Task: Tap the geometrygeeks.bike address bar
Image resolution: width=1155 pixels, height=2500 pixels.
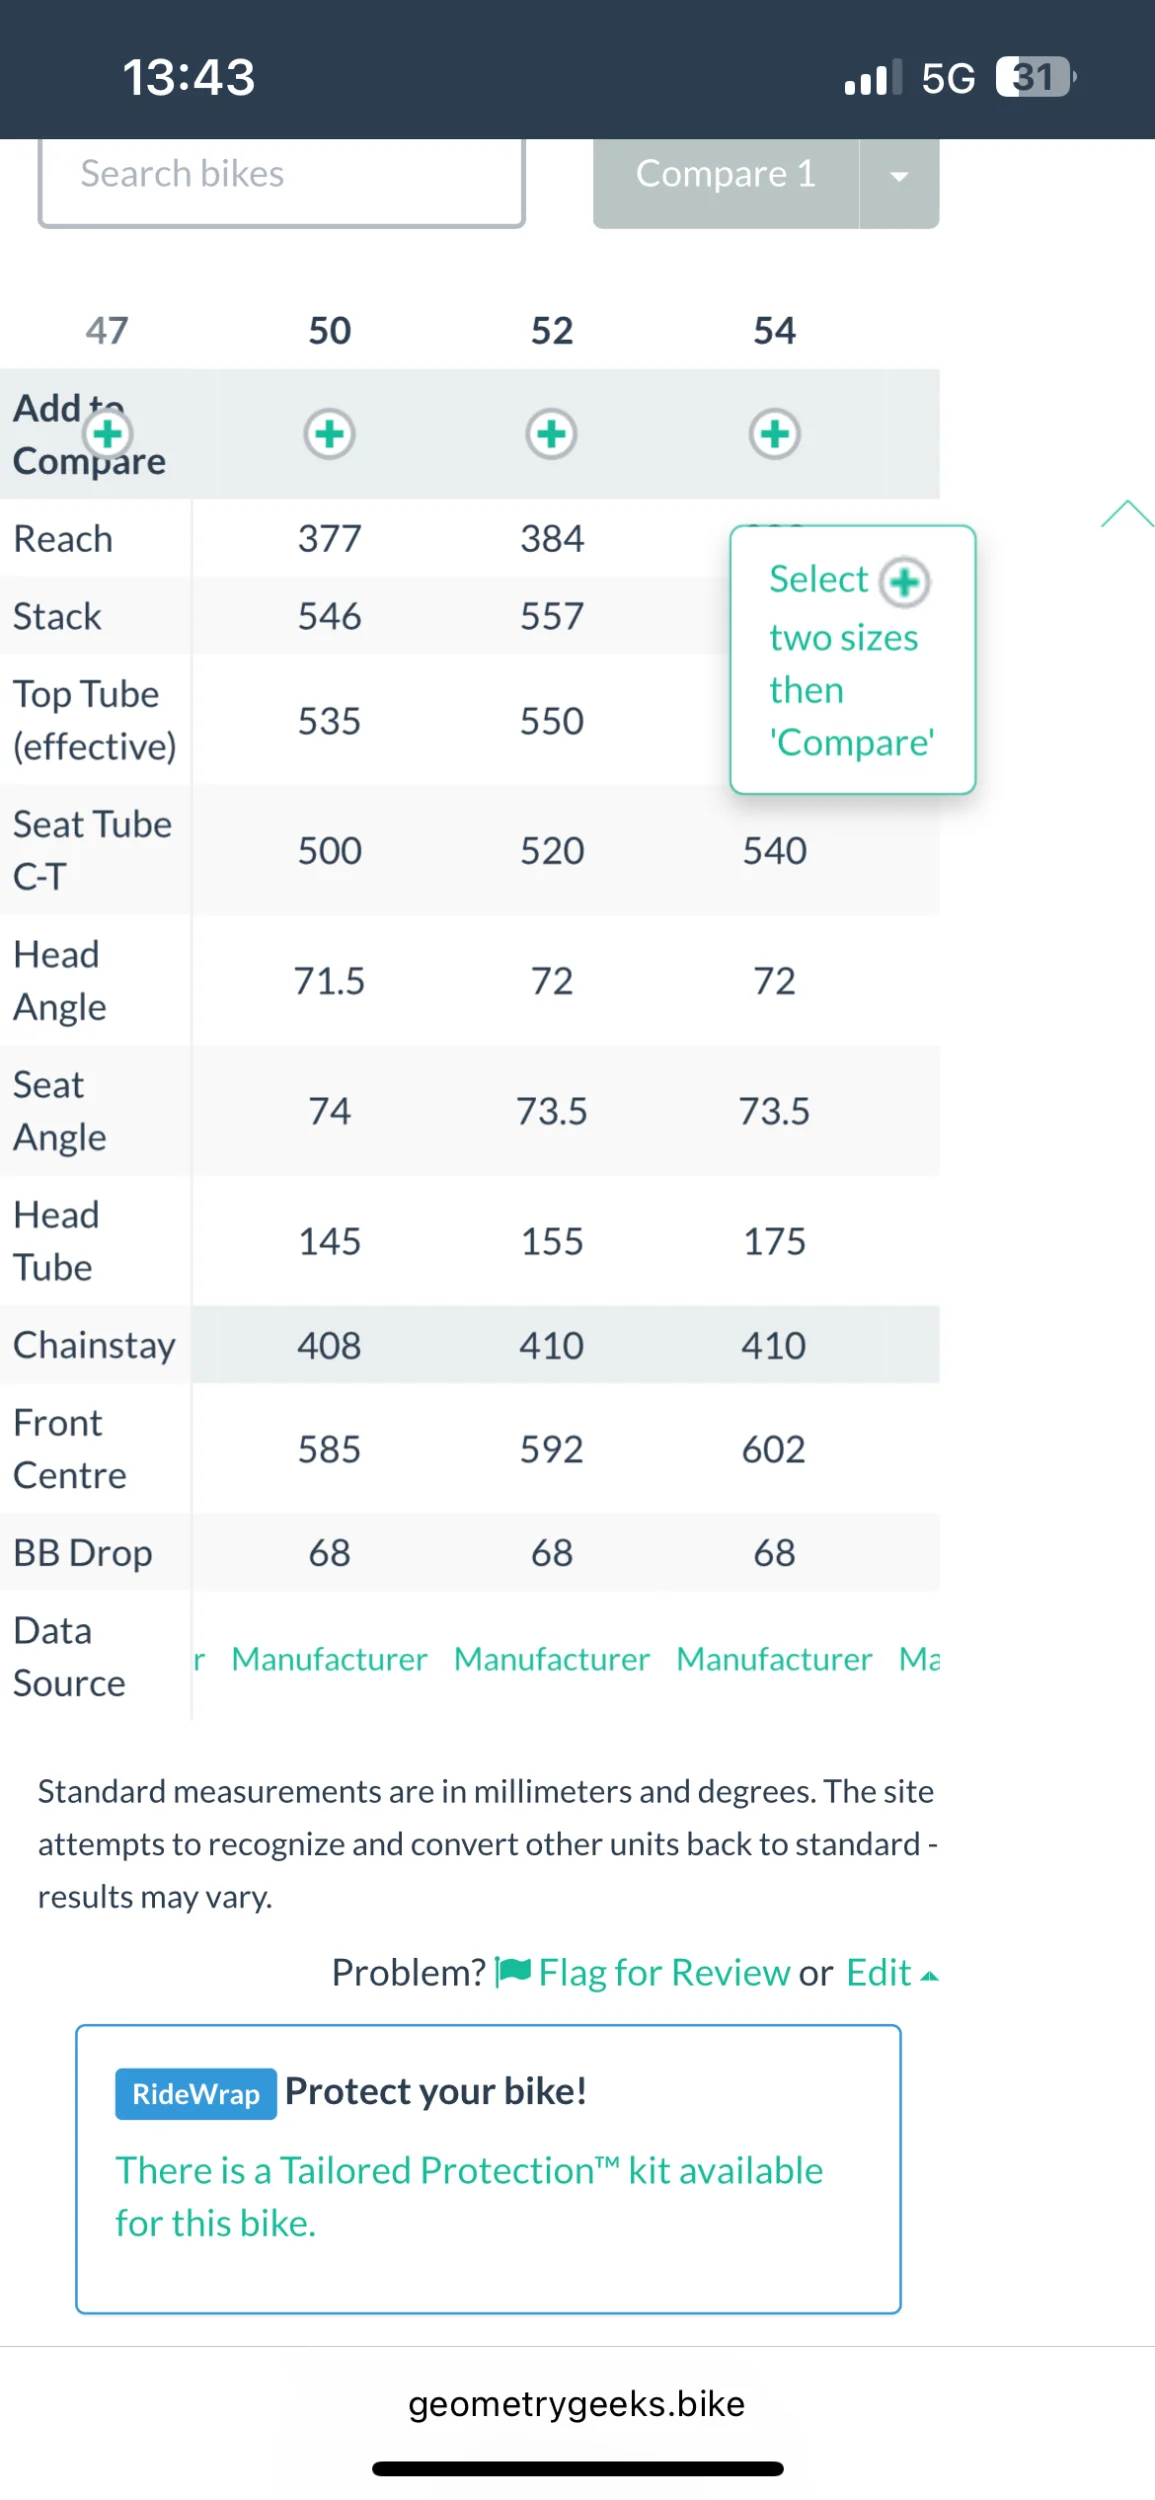Action: [x=576, y=2403]
